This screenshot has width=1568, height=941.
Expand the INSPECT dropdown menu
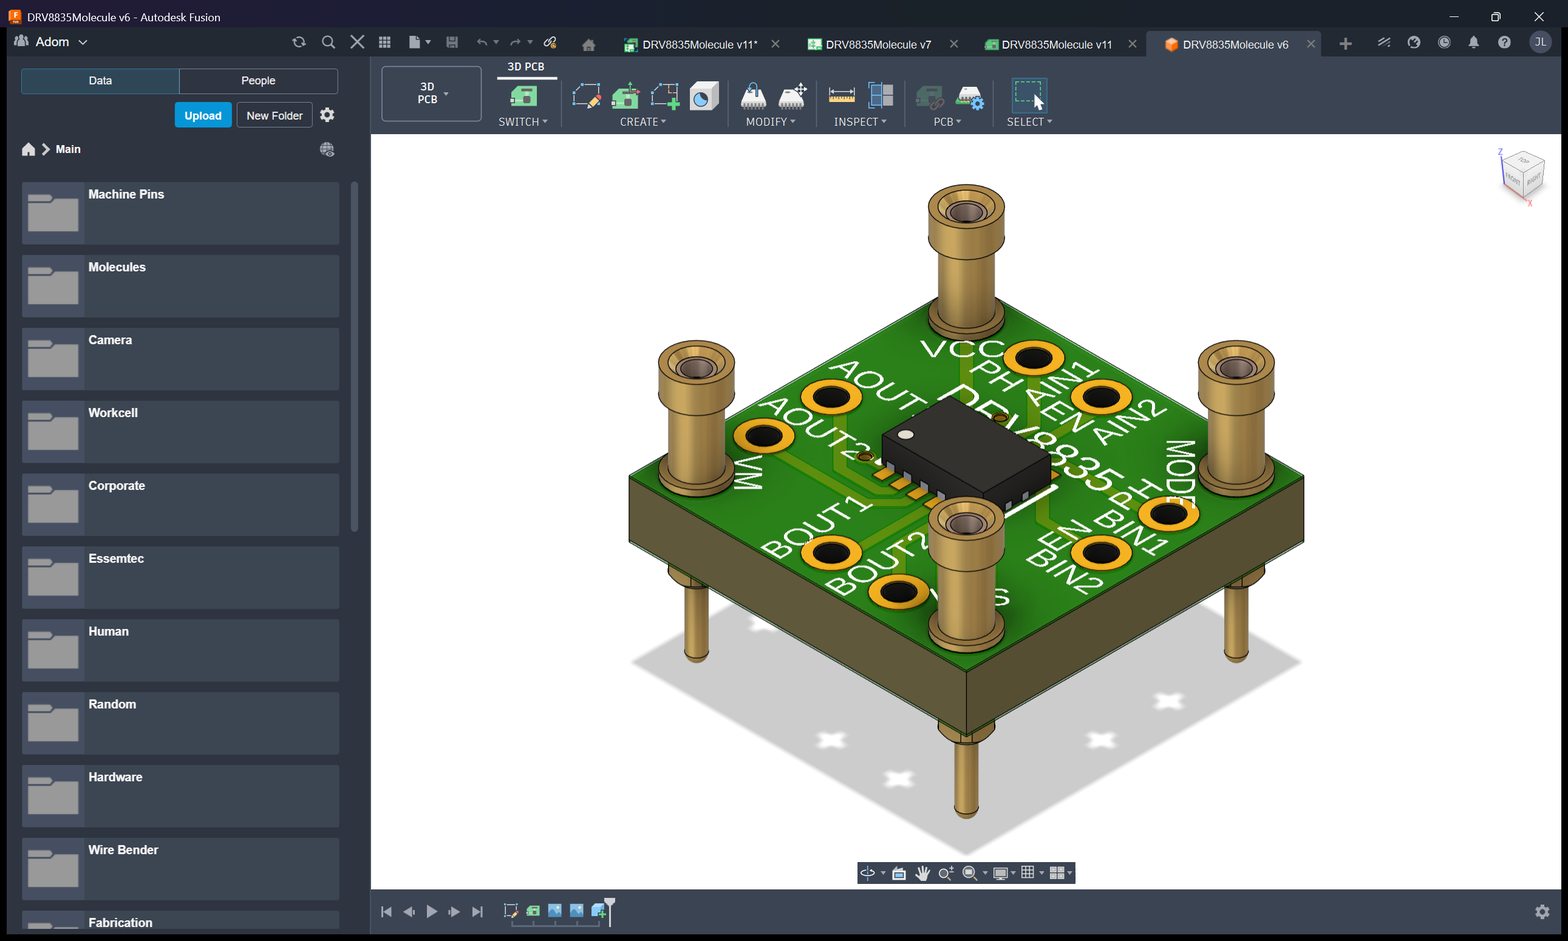860,122
